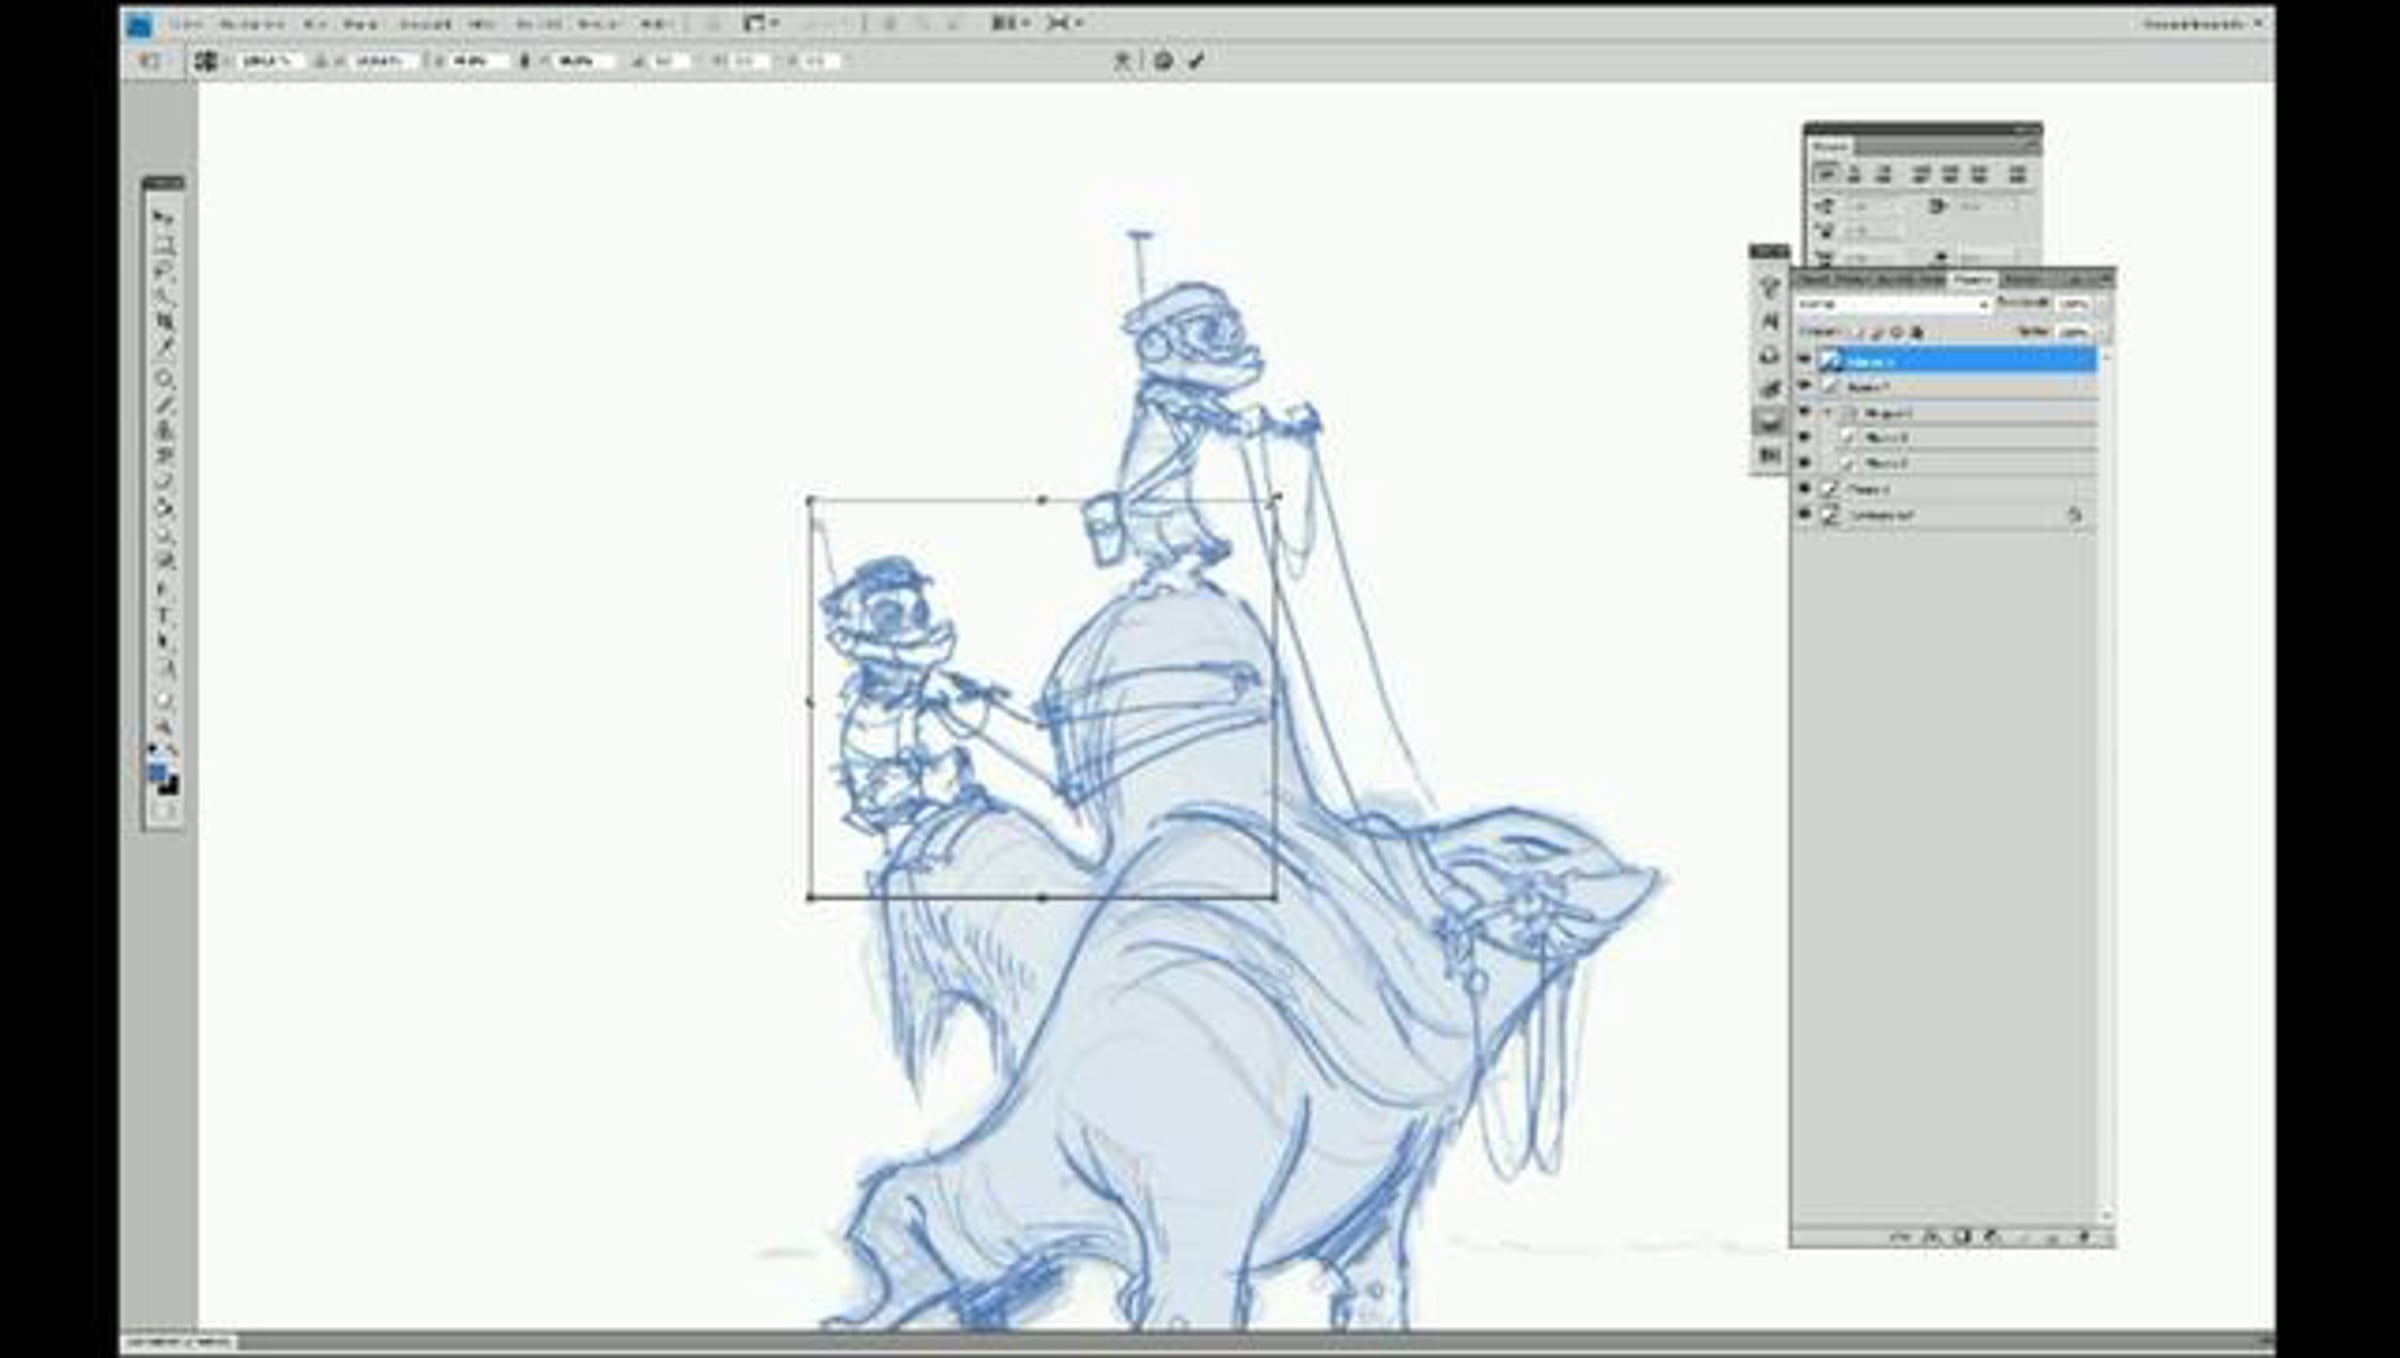Screen dimensions: 2400x1358
Task: Select the Eyedropper tool
Action: pyautogui.click(x=164, y=346)
